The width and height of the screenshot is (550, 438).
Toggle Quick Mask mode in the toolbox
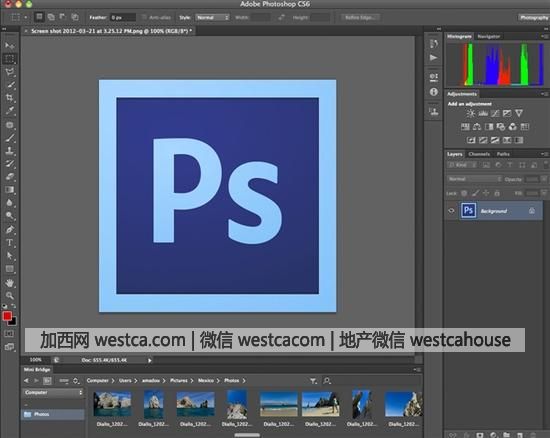[x=9, y=333]
